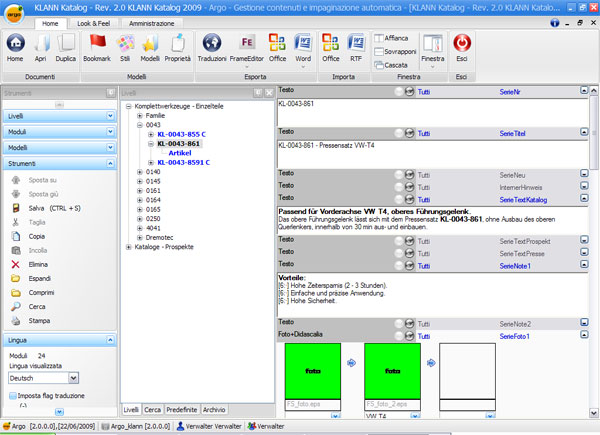Viewport: 600px width, 435px height.
Task: Click the Home document icon in ribbon
Action: point(15,43)
